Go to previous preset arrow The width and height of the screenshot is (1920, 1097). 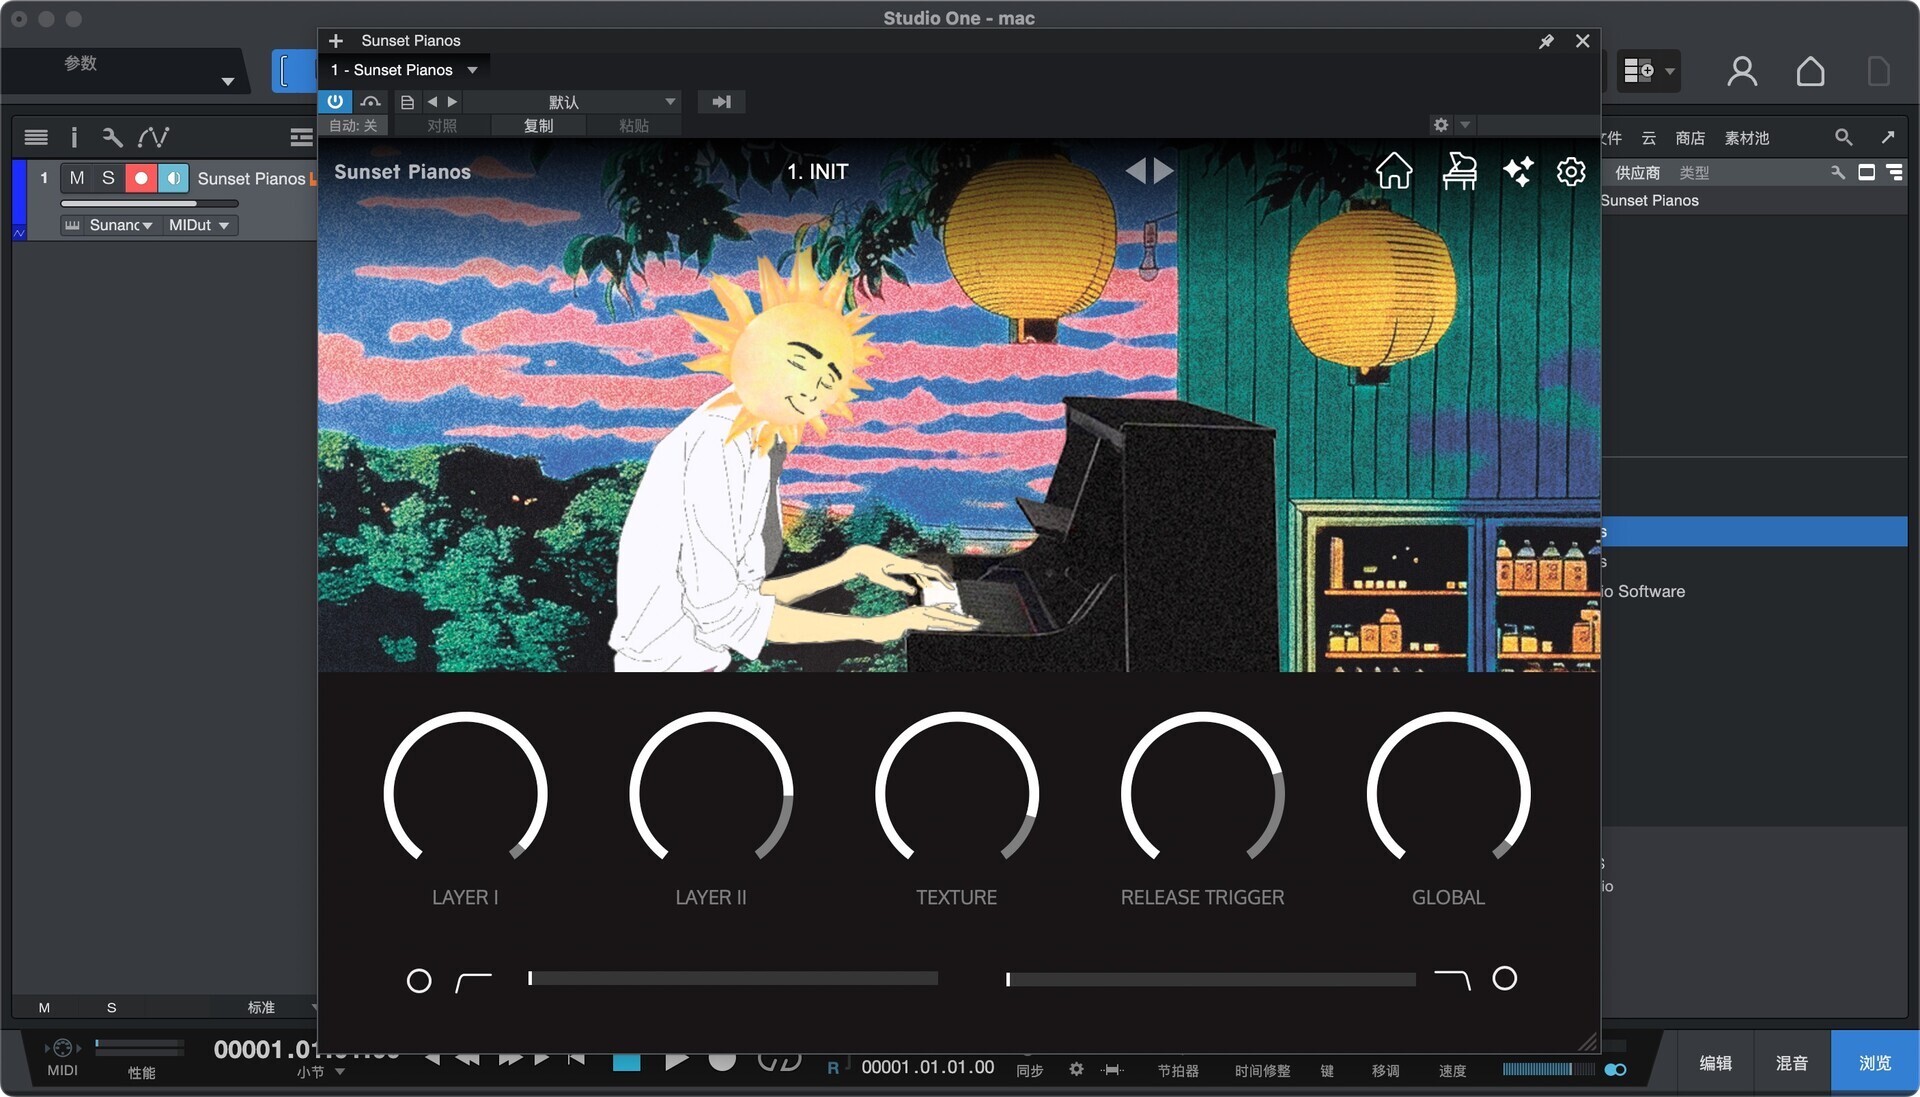[x=1136, y=171]
